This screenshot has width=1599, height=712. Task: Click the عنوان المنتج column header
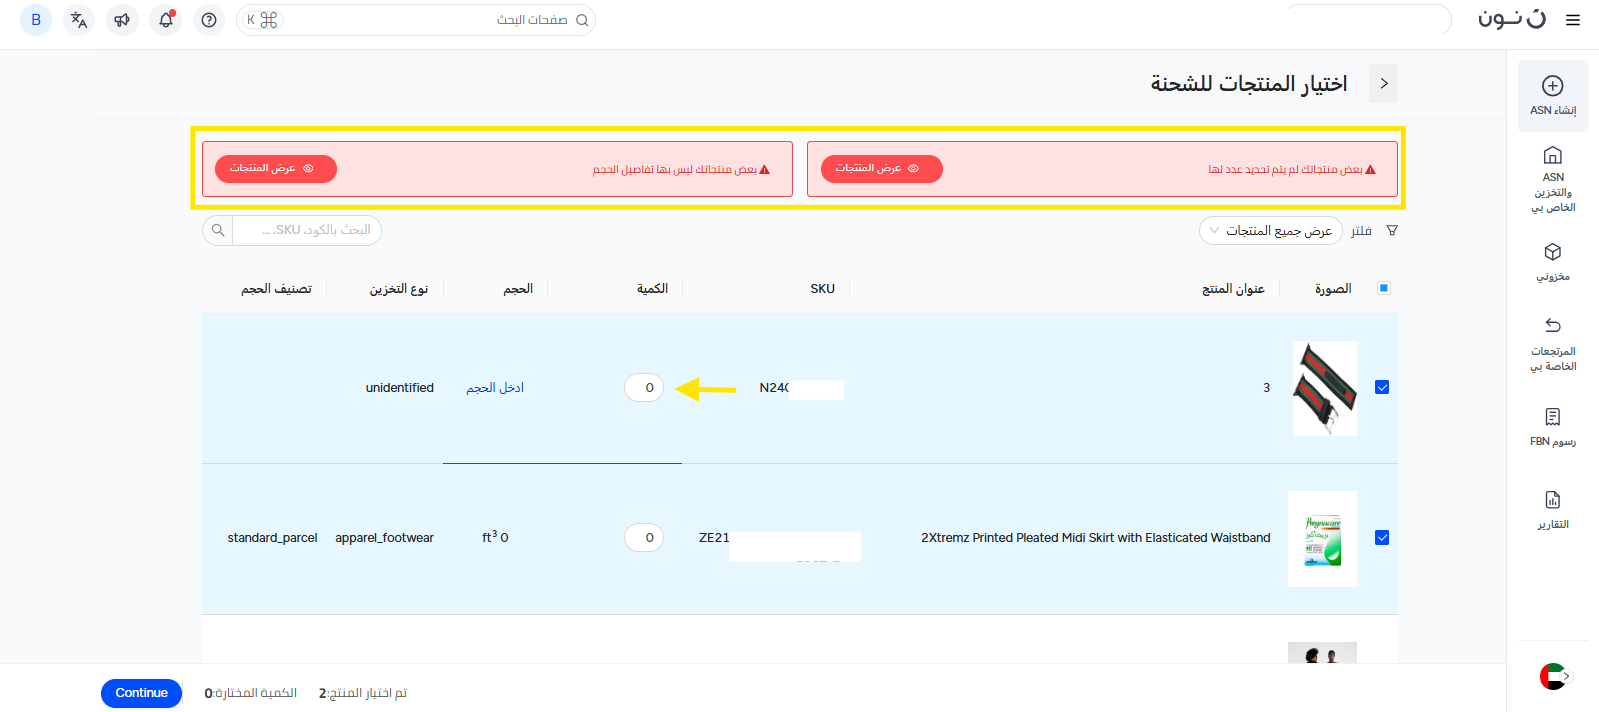point(1233,289)
